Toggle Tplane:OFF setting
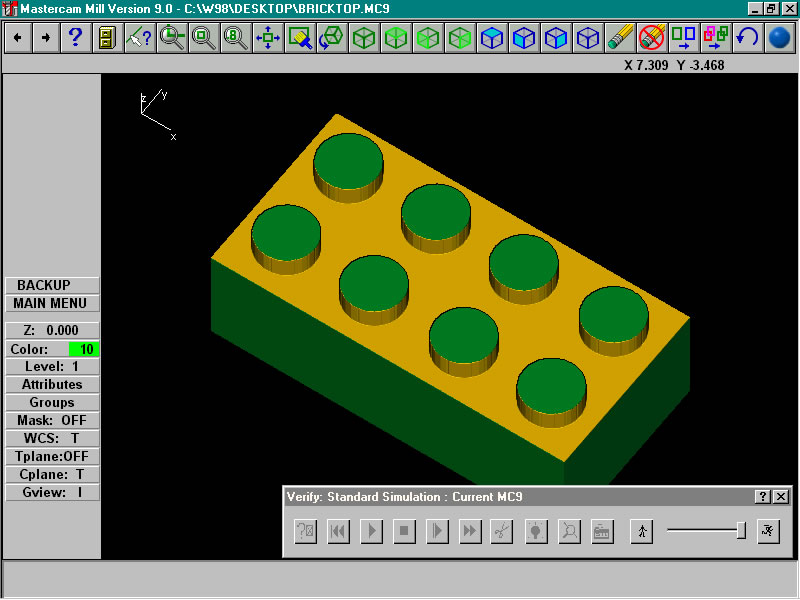Viewport: 800px width, 600px height. [52, 457]
